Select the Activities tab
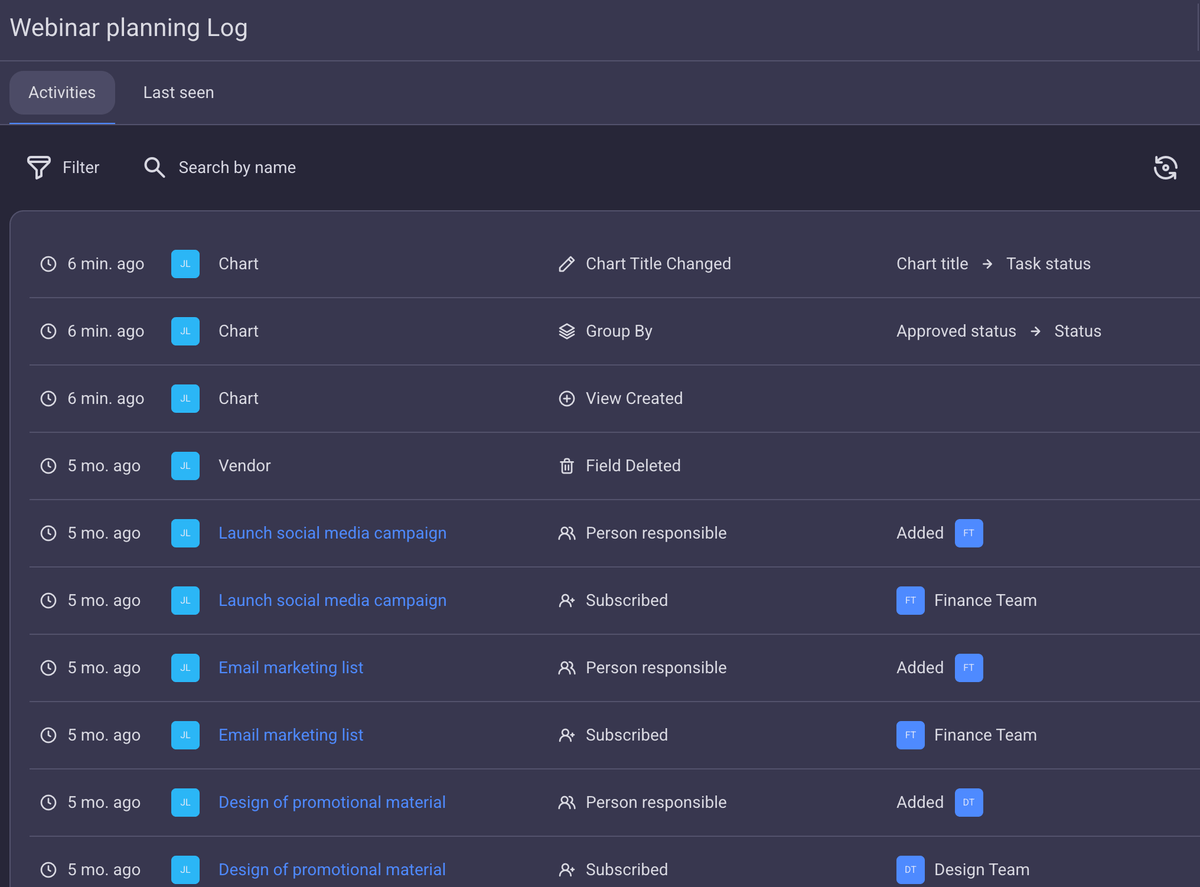 pos(61,92)
